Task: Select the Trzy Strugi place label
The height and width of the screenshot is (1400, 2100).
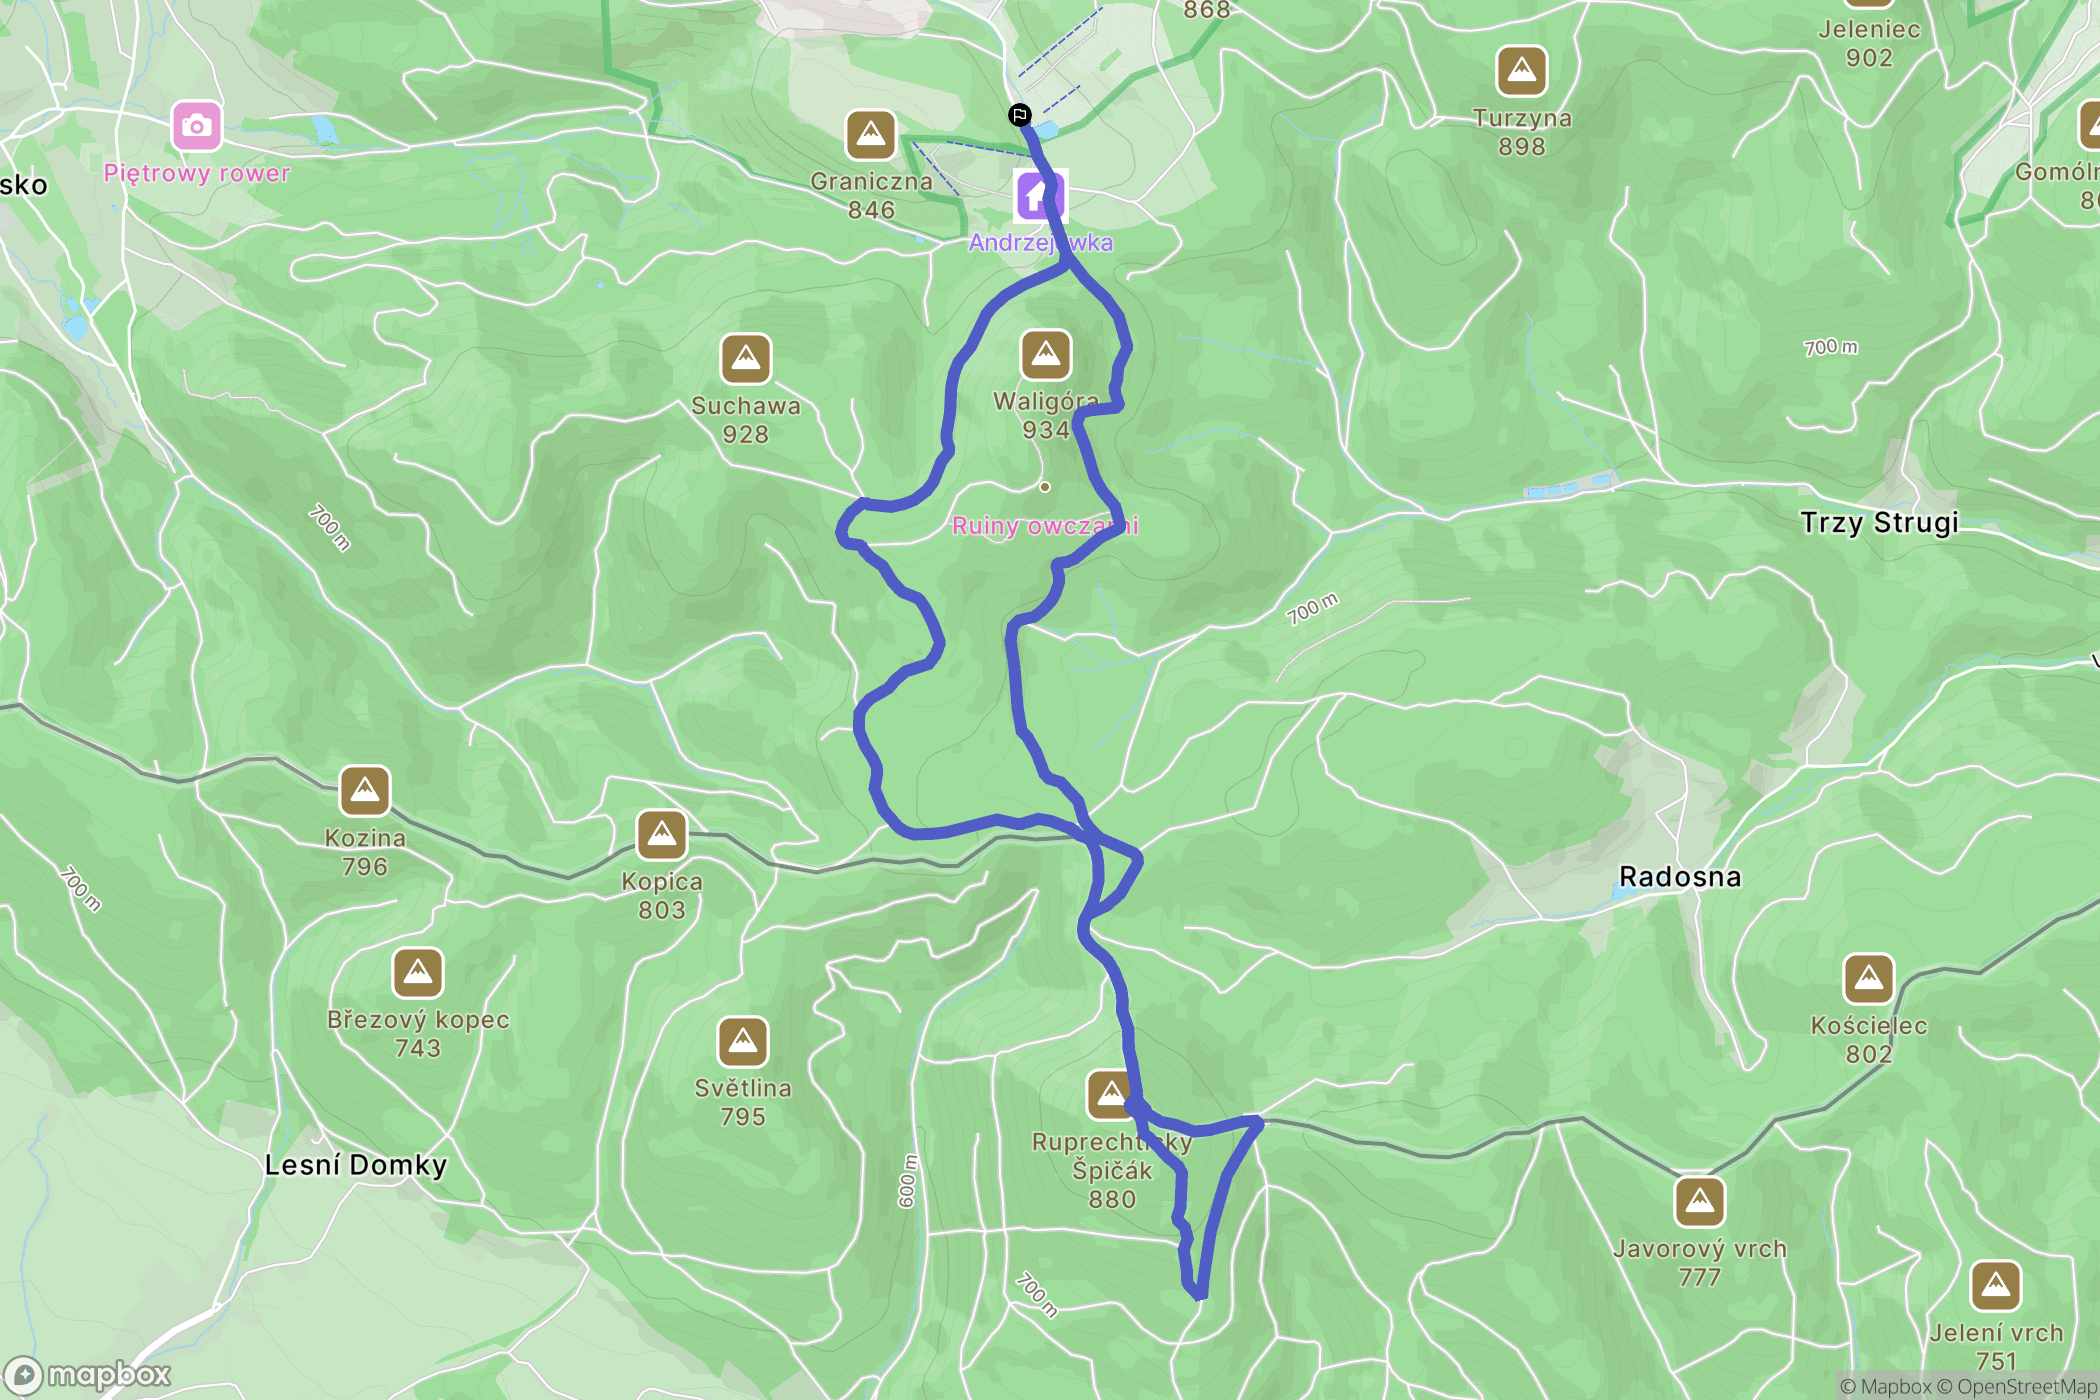Action: tap(1879, 523)
